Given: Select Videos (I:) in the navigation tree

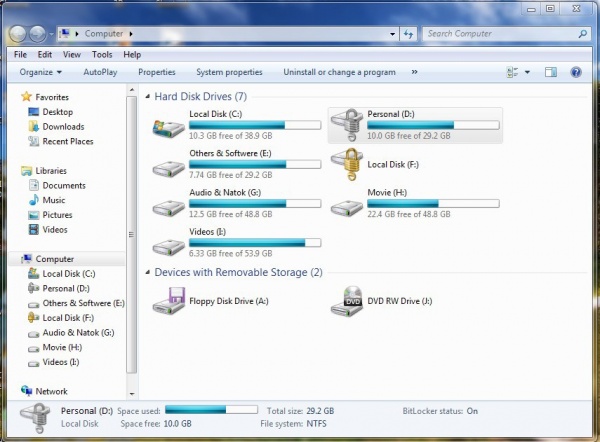Looking at the screenshot, I should 54,362.
